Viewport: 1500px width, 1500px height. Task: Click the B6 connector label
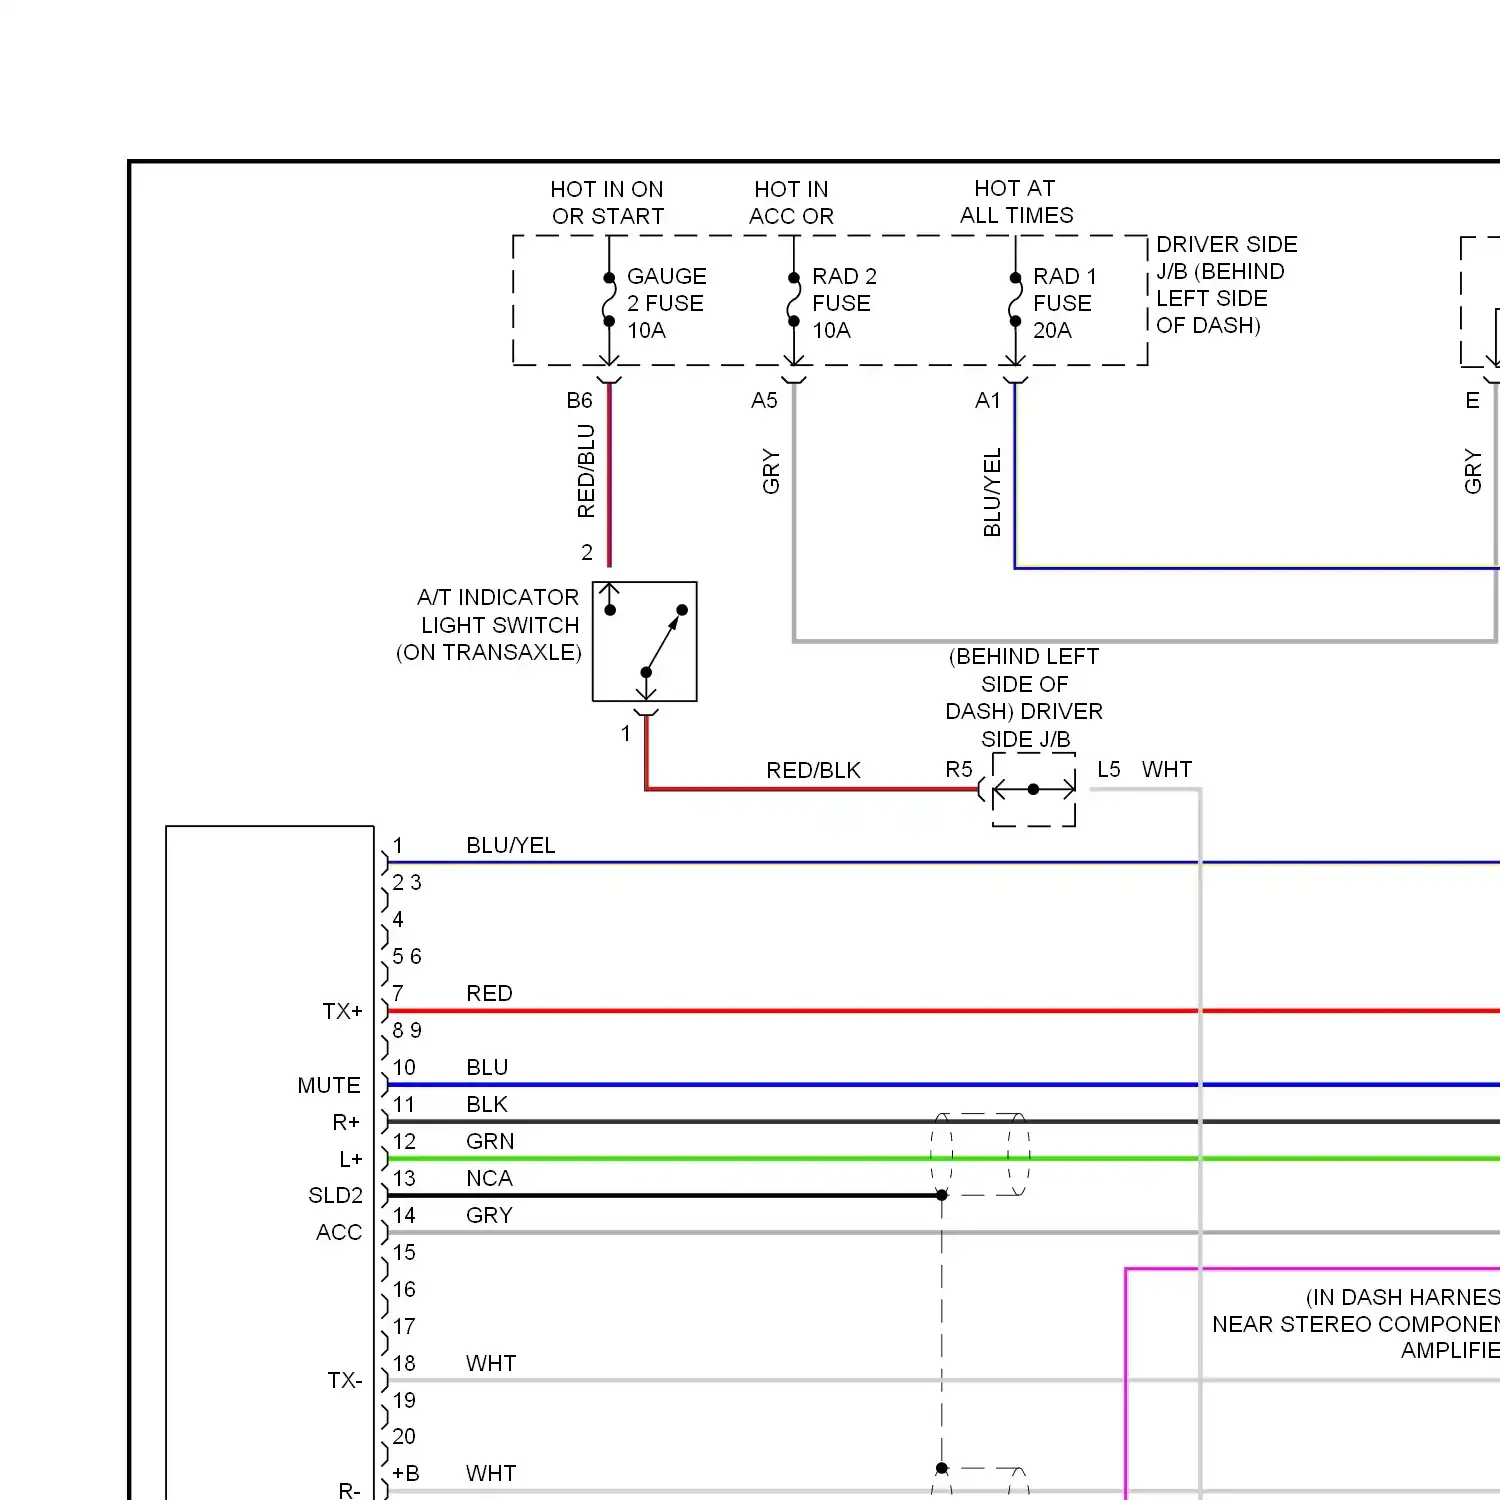[x=579, y=400]
